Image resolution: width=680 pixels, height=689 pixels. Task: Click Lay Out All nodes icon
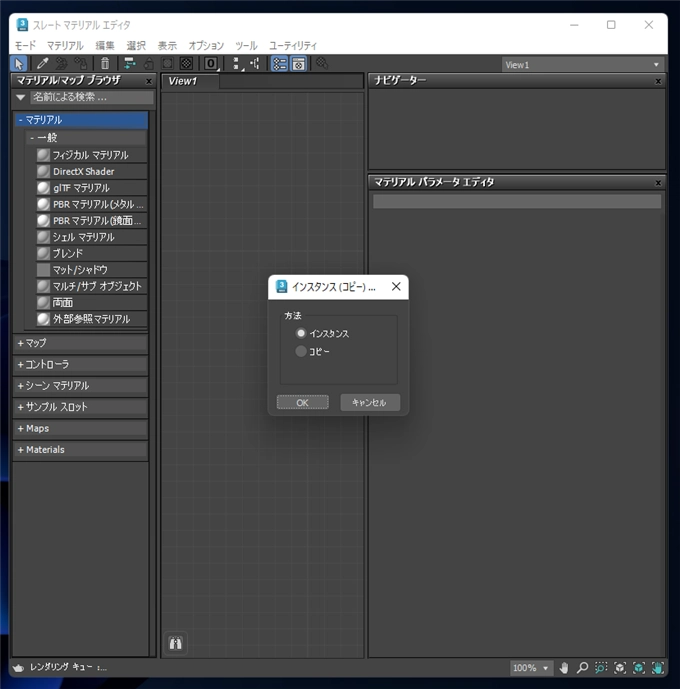(x=237, y=64)
